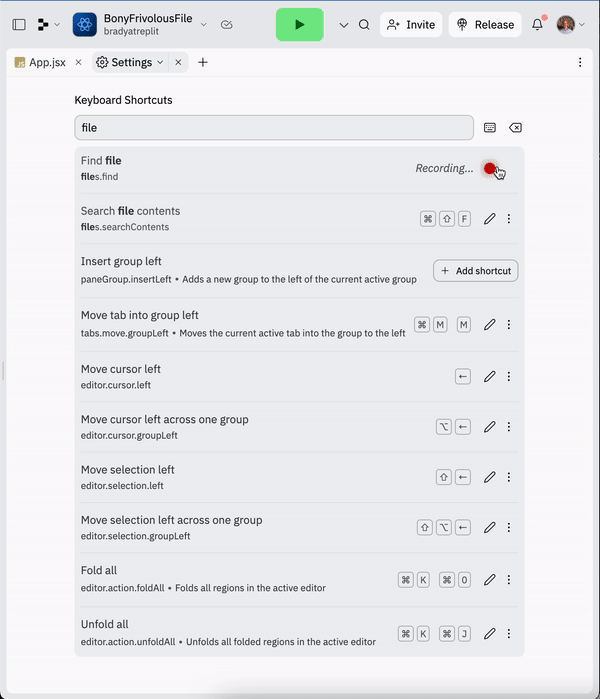The image size is (600, 699).
Task: Open the pane options three-dot menu
Action: click(x=580, y=62)
